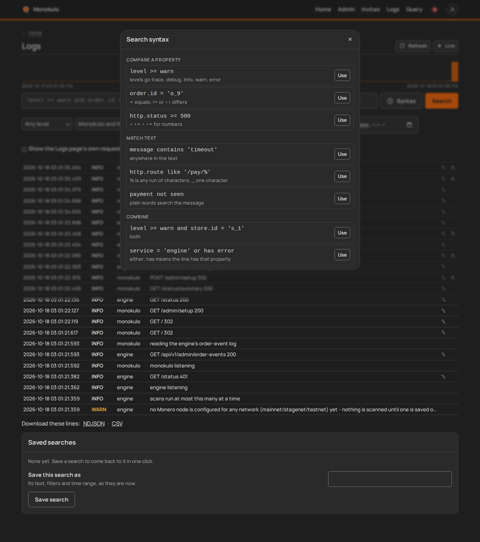This screenshot has height=542, width=480.
Task: Click the 'payment not seen' snippet text
Action: click(157, 194)
